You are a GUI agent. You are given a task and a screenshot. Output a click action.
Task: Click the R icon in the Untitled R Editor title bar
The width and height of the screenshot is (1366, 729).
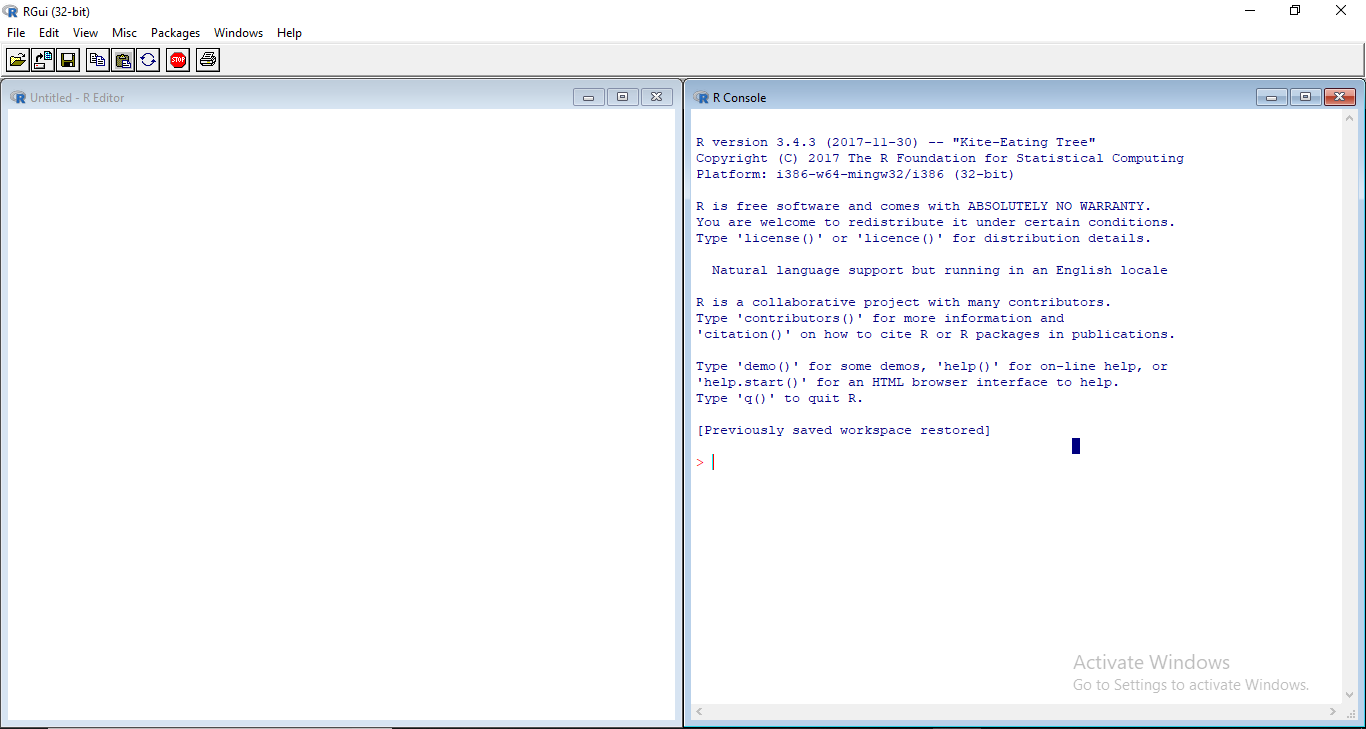coord(18,97)
